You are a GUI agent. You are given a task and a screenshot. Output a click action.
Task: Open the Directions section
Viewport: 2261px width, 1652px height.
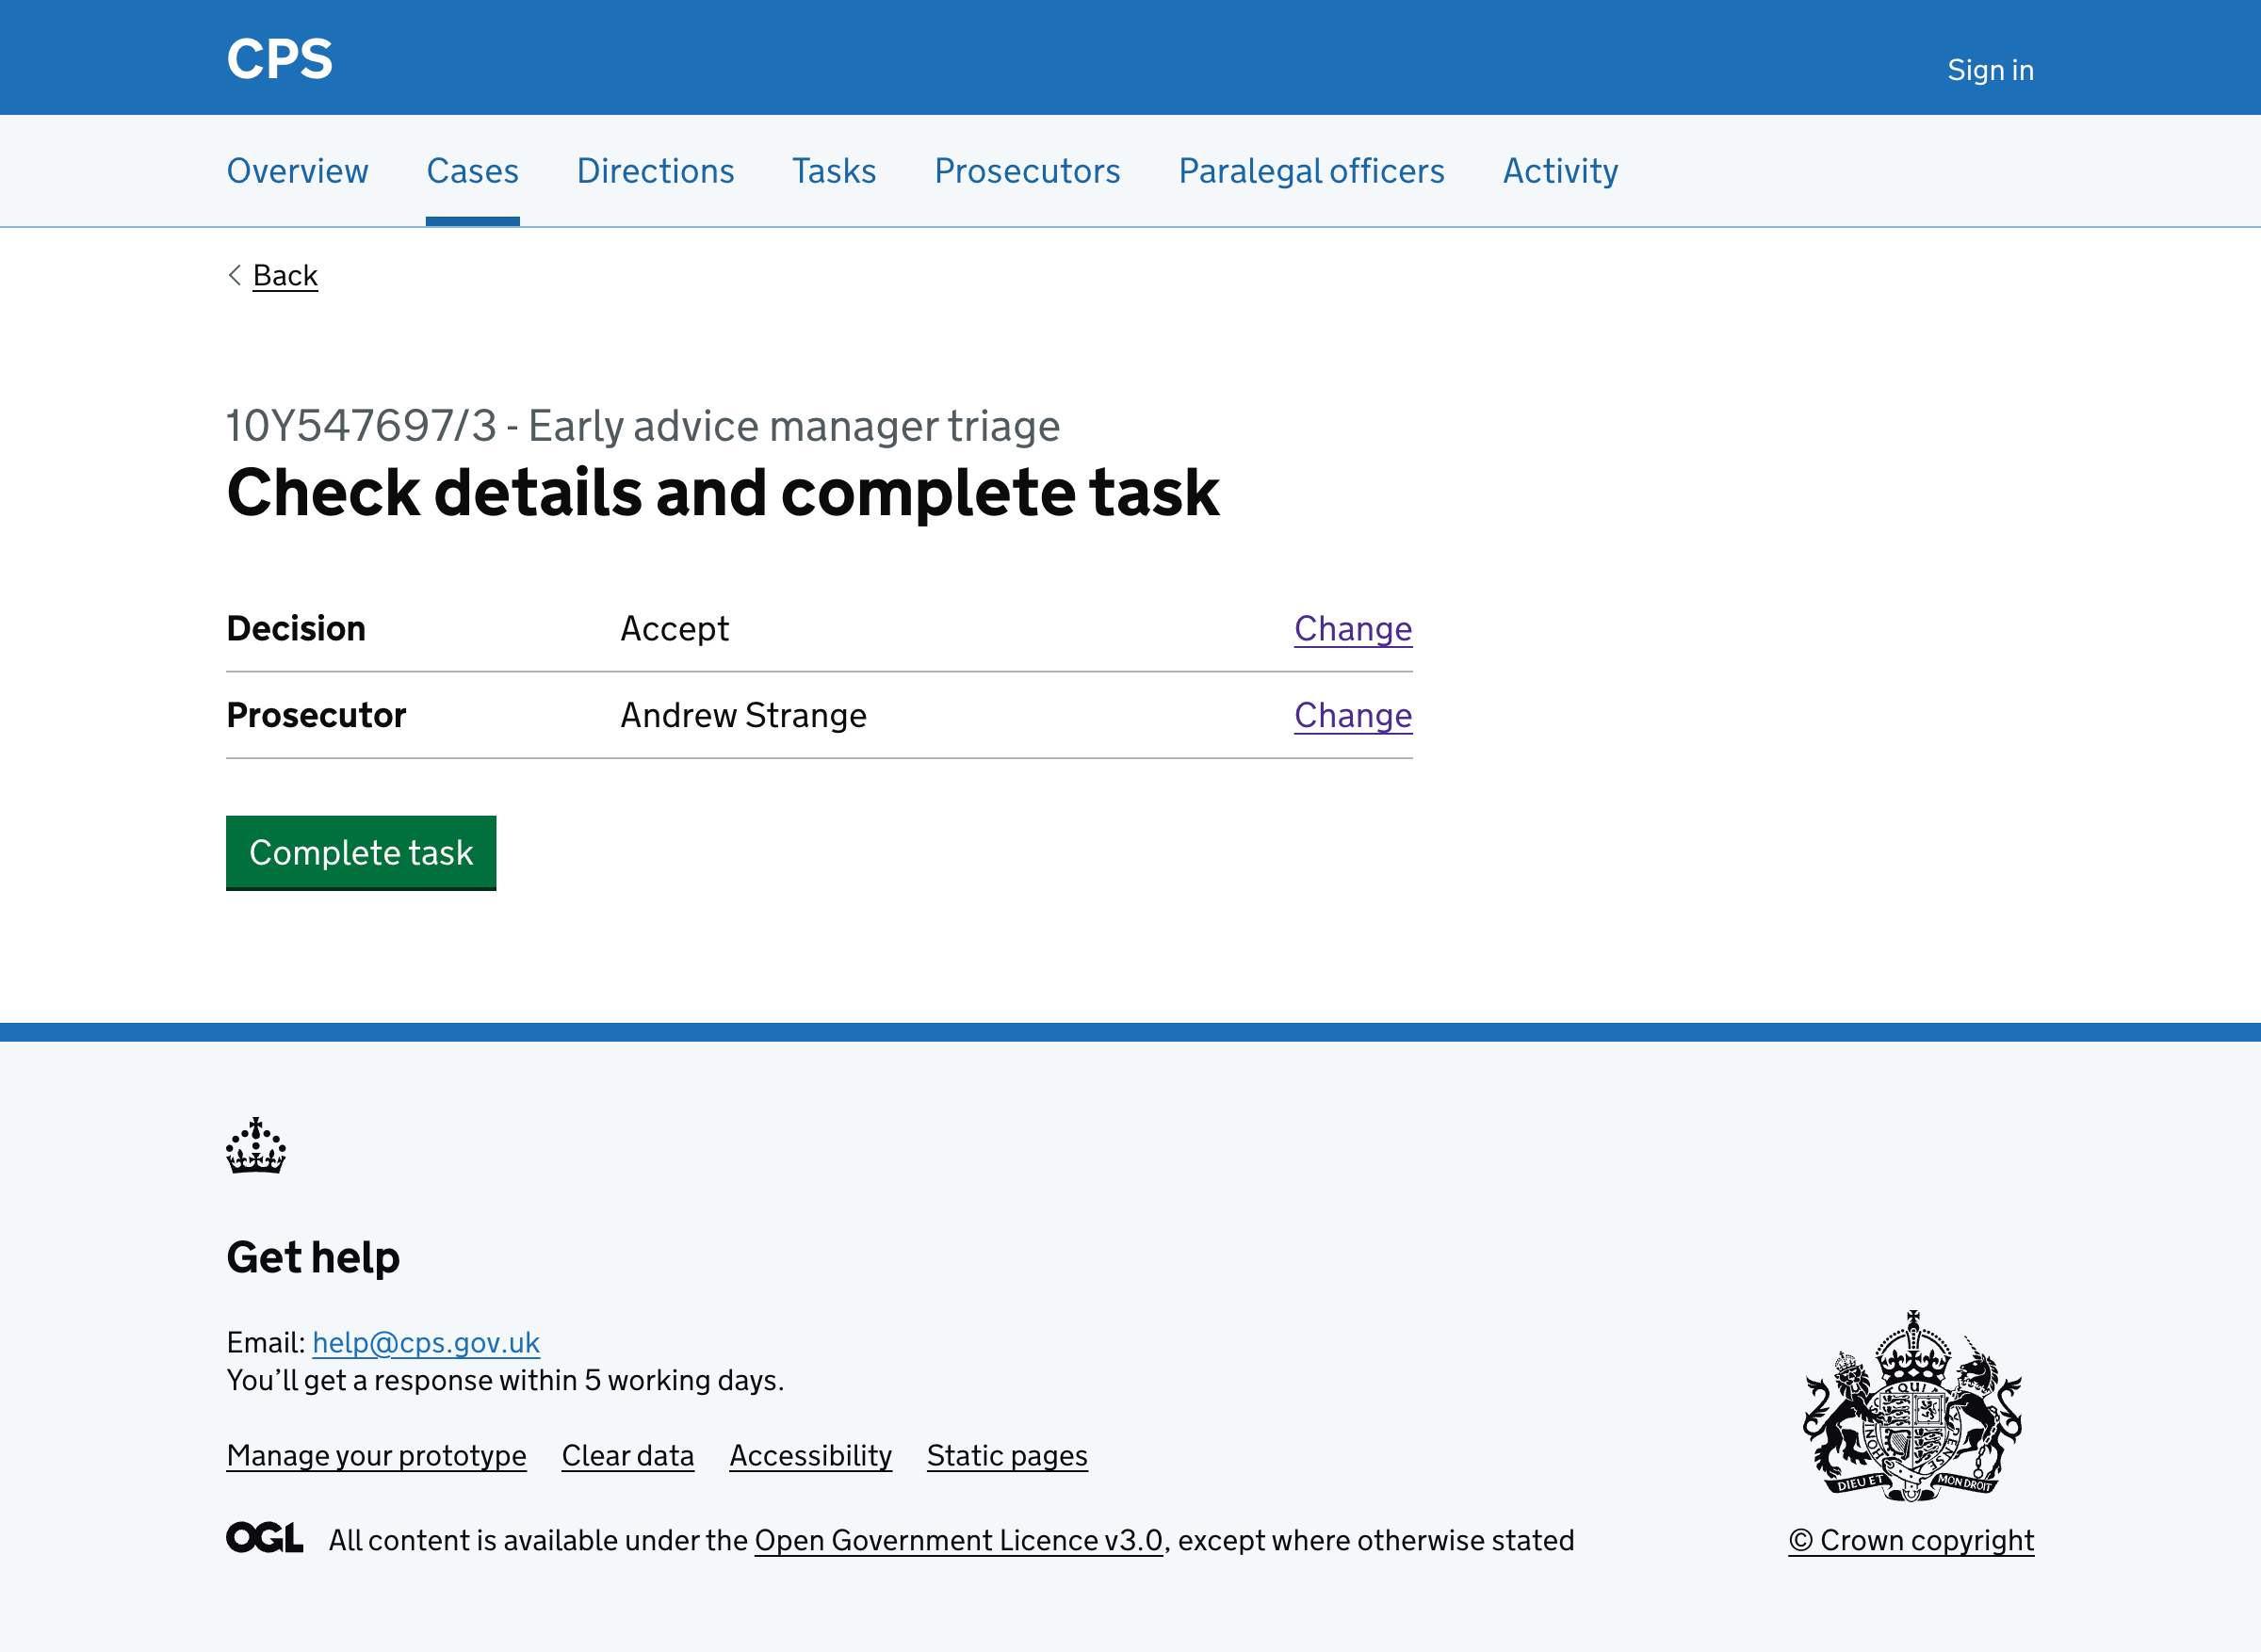(655, 171)
